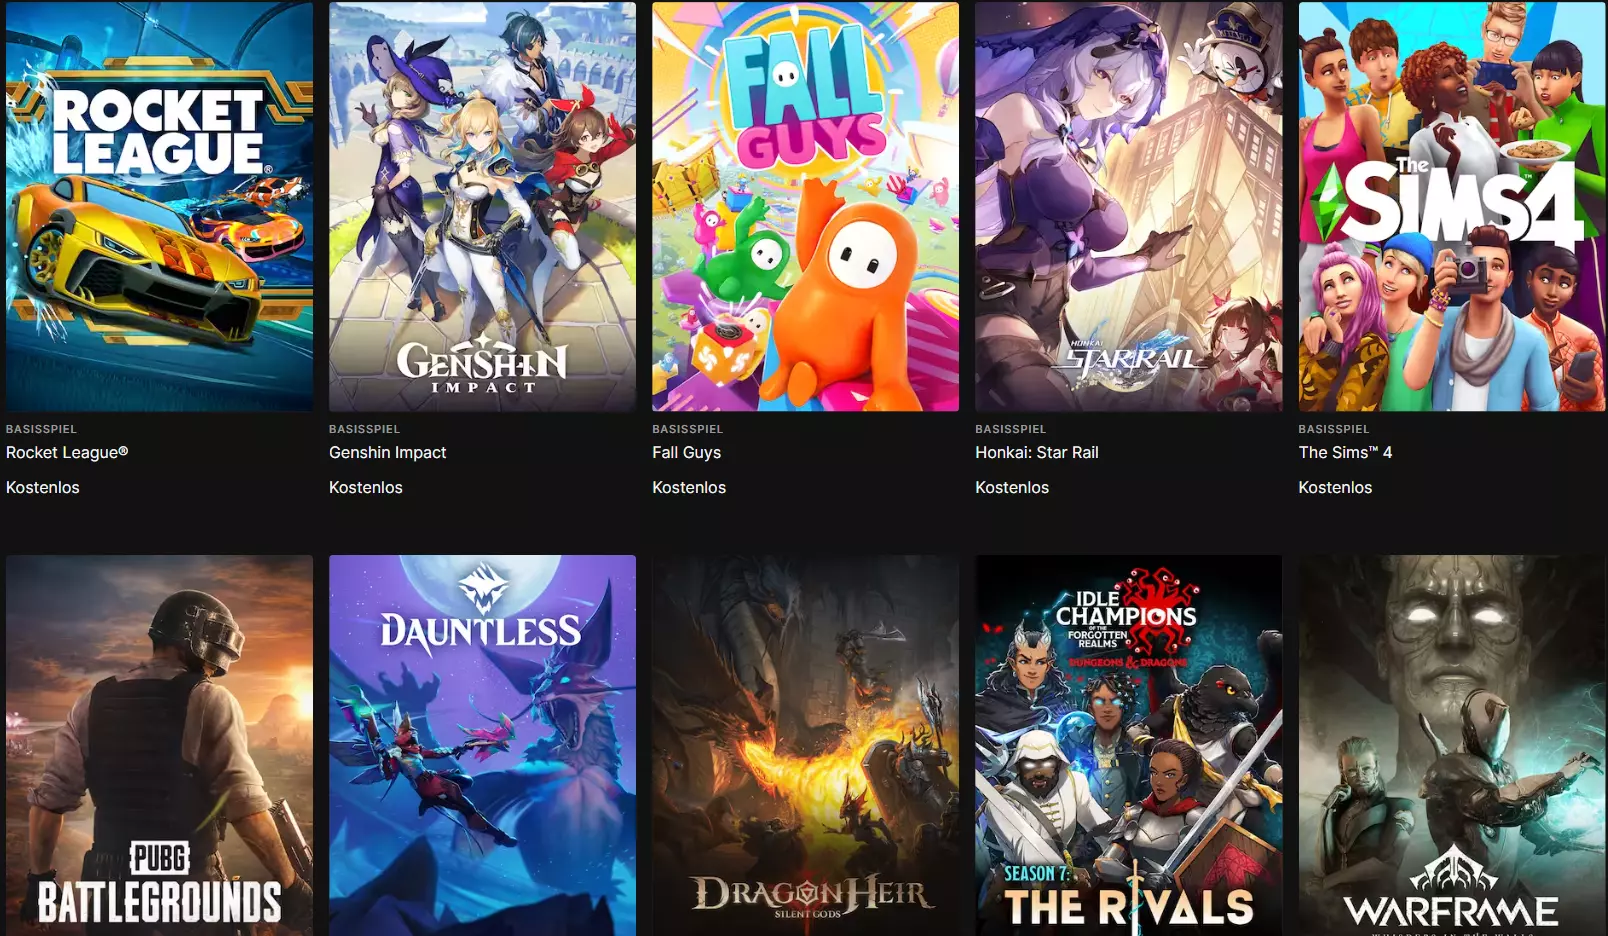The image size is (1608, 936).
Task: Click Kostenlos price under The Sims 4
Action: (x=1335, y=487)
